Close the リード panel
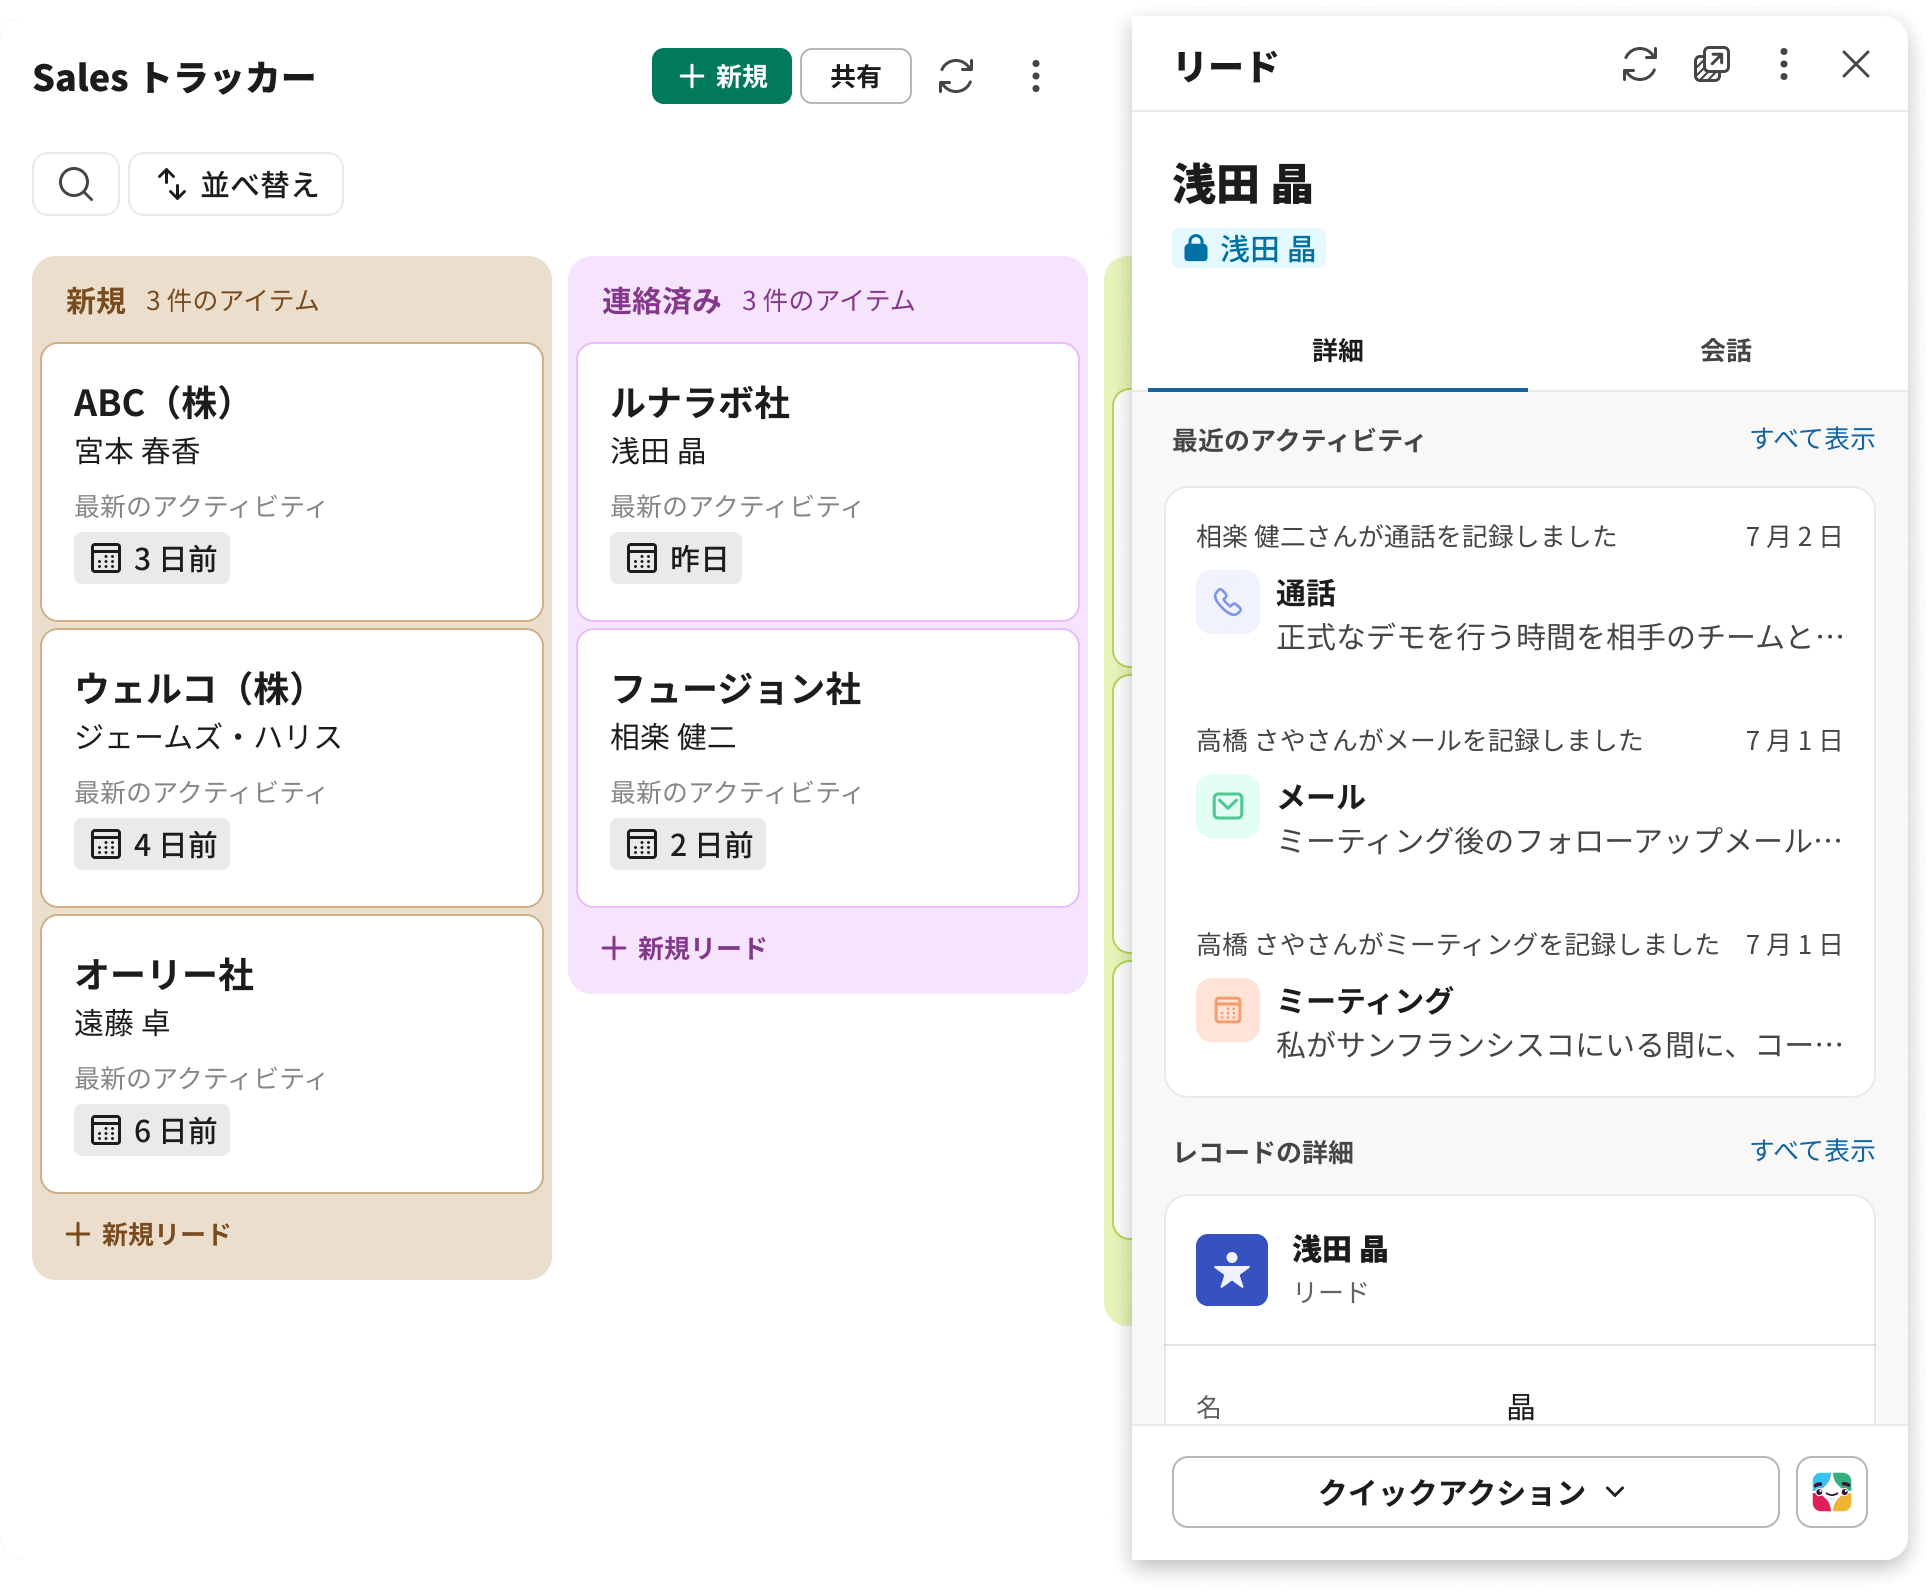Image resolution: width=1932 pixels, height=1592 pixels. coord(1856,65)
